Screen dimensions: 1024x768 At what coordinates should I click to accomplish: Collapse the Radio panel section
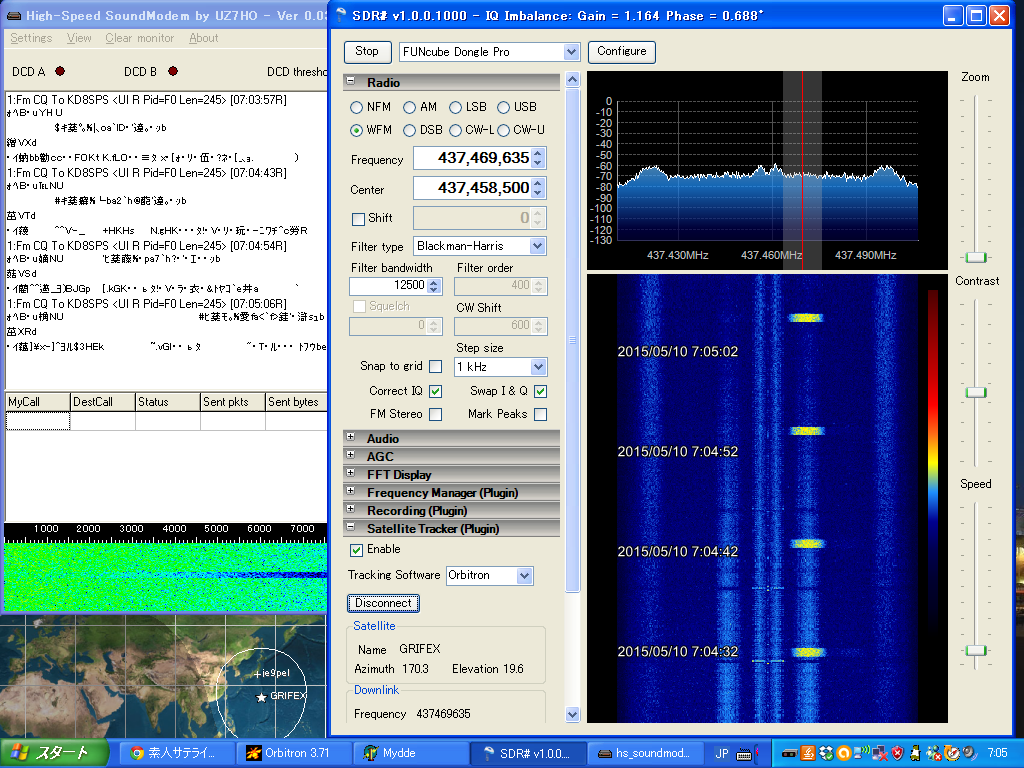[350, 83]
